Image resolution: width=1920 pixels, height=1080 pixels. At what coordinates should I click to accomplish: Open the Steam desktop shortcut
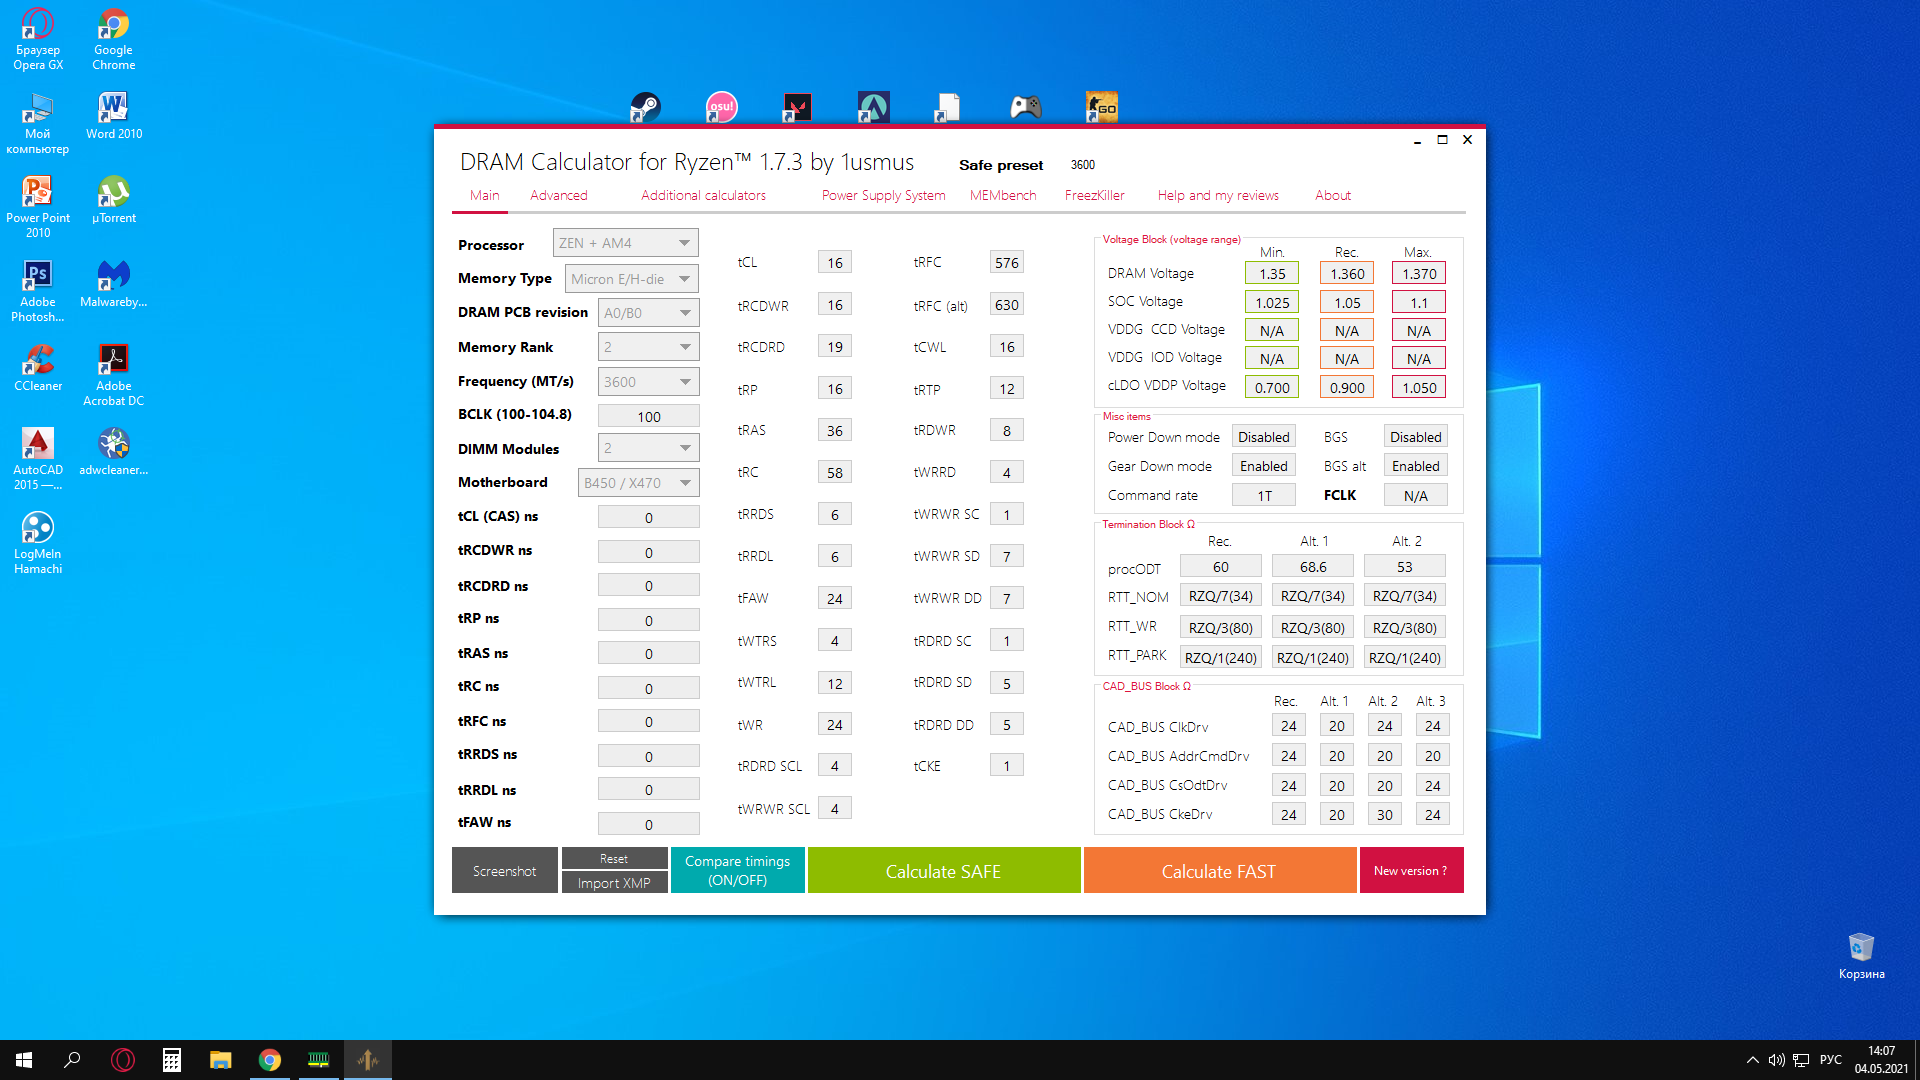(x=645, y=107)
